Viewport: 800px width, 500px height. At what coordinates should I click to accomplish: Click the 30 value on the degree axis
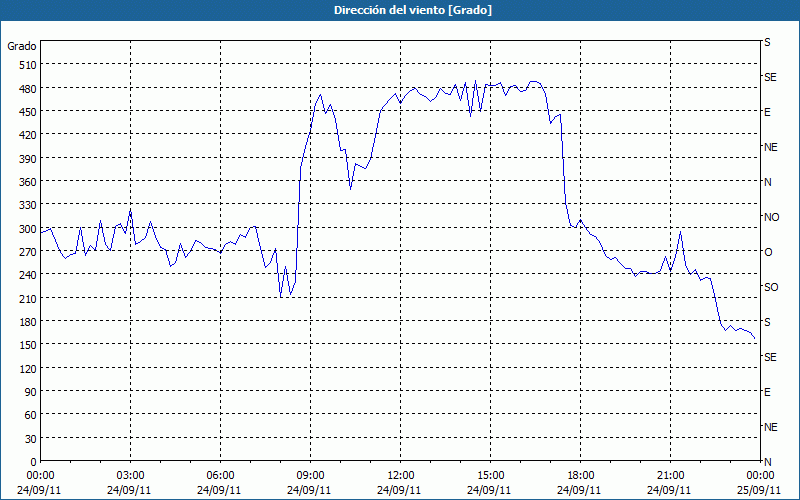pos(31,439)
